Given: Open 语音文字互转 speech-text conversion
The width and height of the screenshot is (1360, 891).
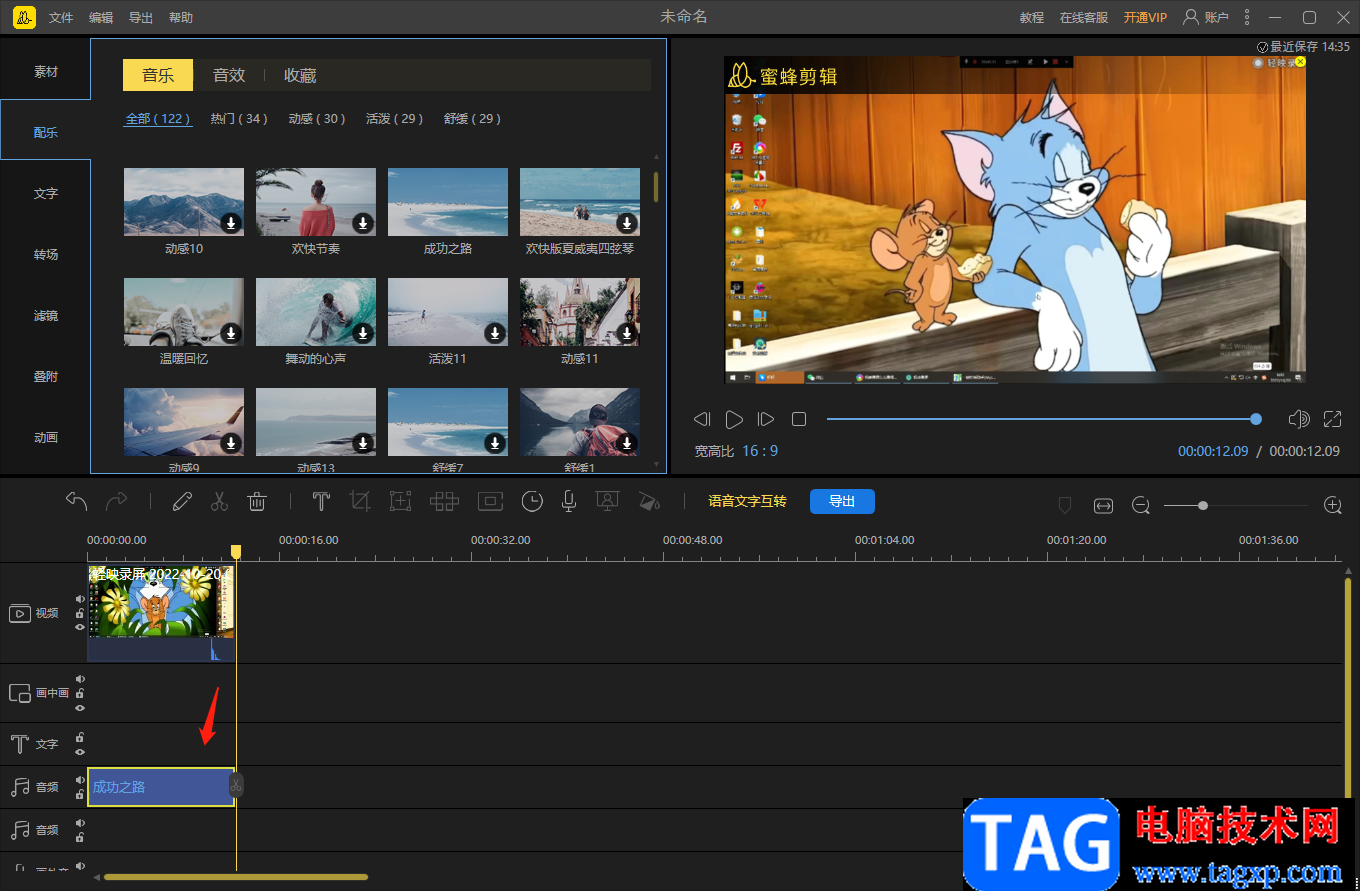Looking at the screenshot, I should point(748,501).
